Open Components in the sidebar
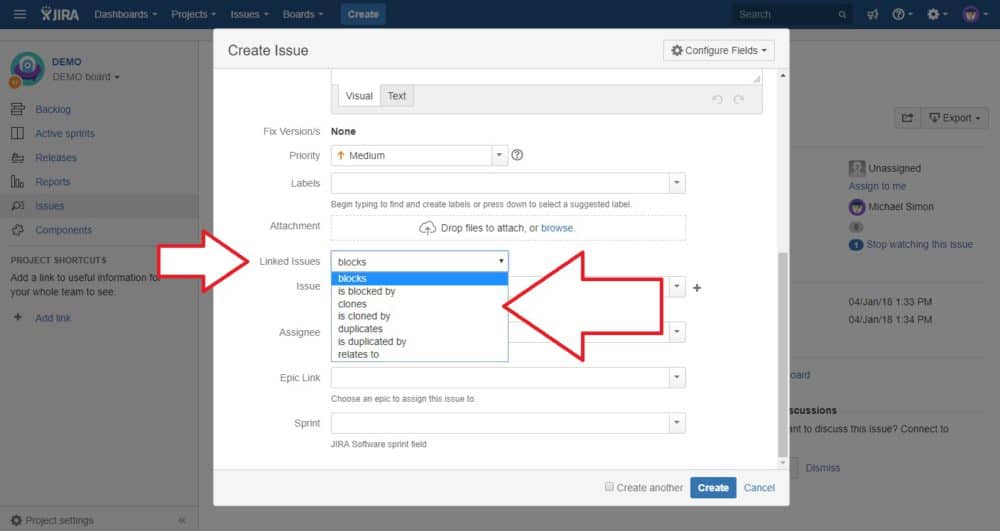 (x=63, y=230)
